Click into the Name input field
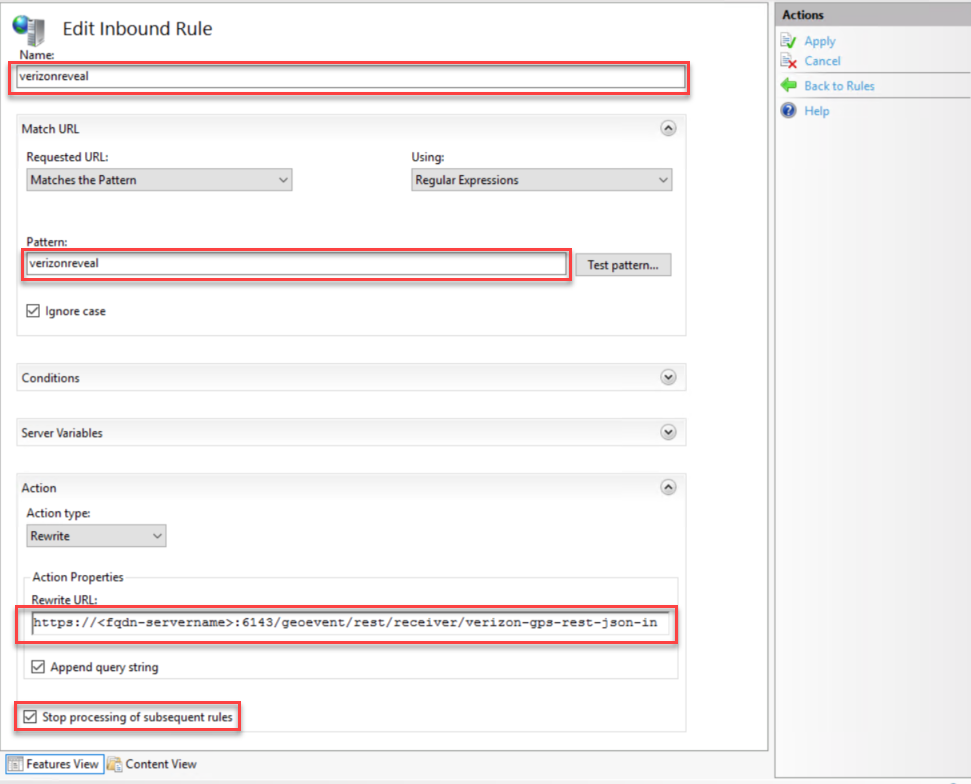 click(350, 76)
